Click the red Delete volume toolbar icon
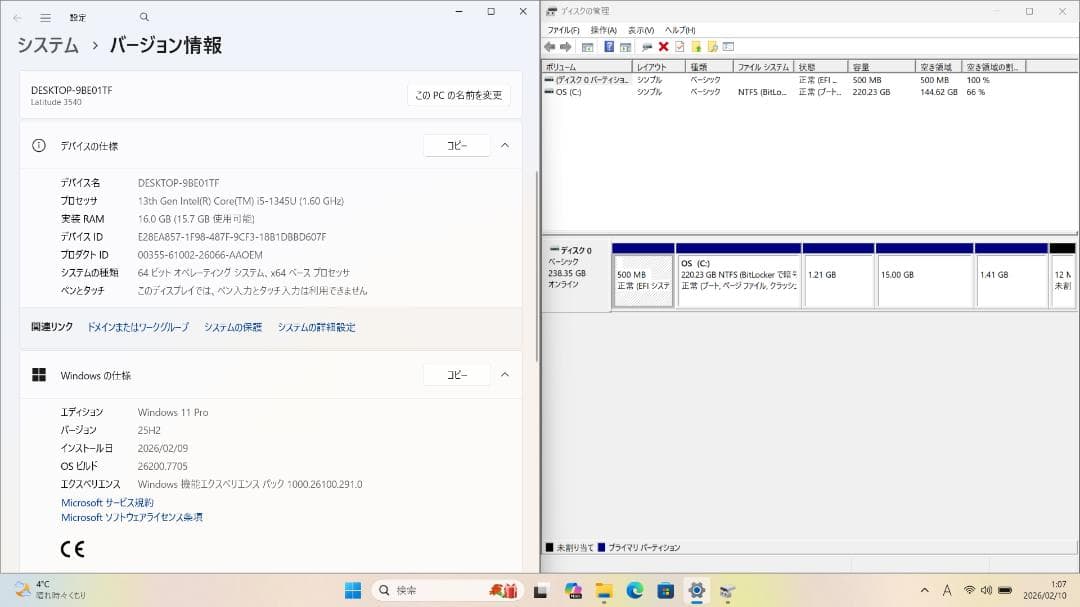This screenshot has height=607, width=1080. point(663,46)
